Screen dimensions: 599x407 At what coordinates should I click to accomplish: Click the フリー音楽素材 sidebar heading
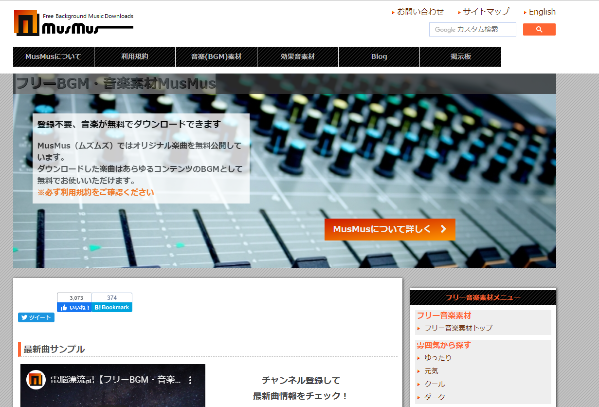(444, 316)
